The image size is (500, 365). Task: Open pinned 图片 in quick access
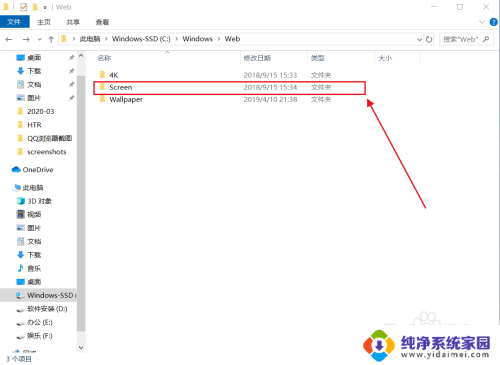34,98
